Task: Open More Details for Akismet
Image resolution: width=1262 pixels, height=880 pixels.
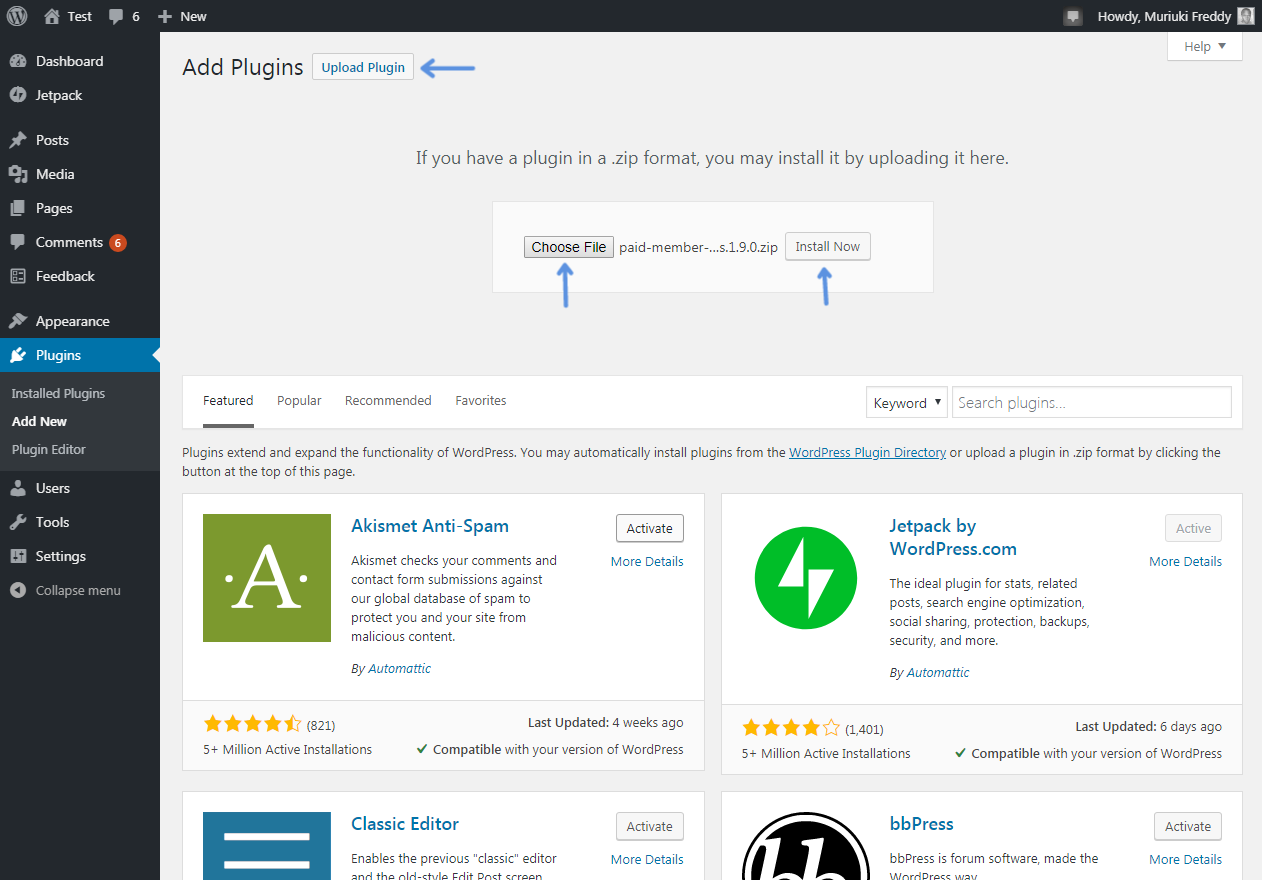Action: pyautogui.click(x=647, y=561)
